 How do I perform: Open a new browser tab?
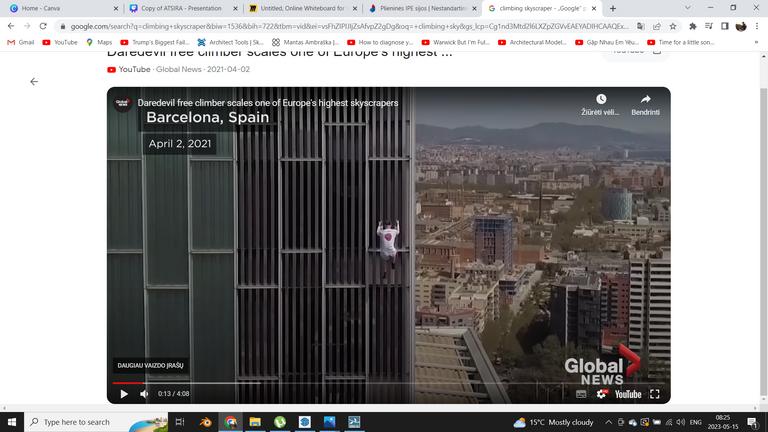coord(612,8)
